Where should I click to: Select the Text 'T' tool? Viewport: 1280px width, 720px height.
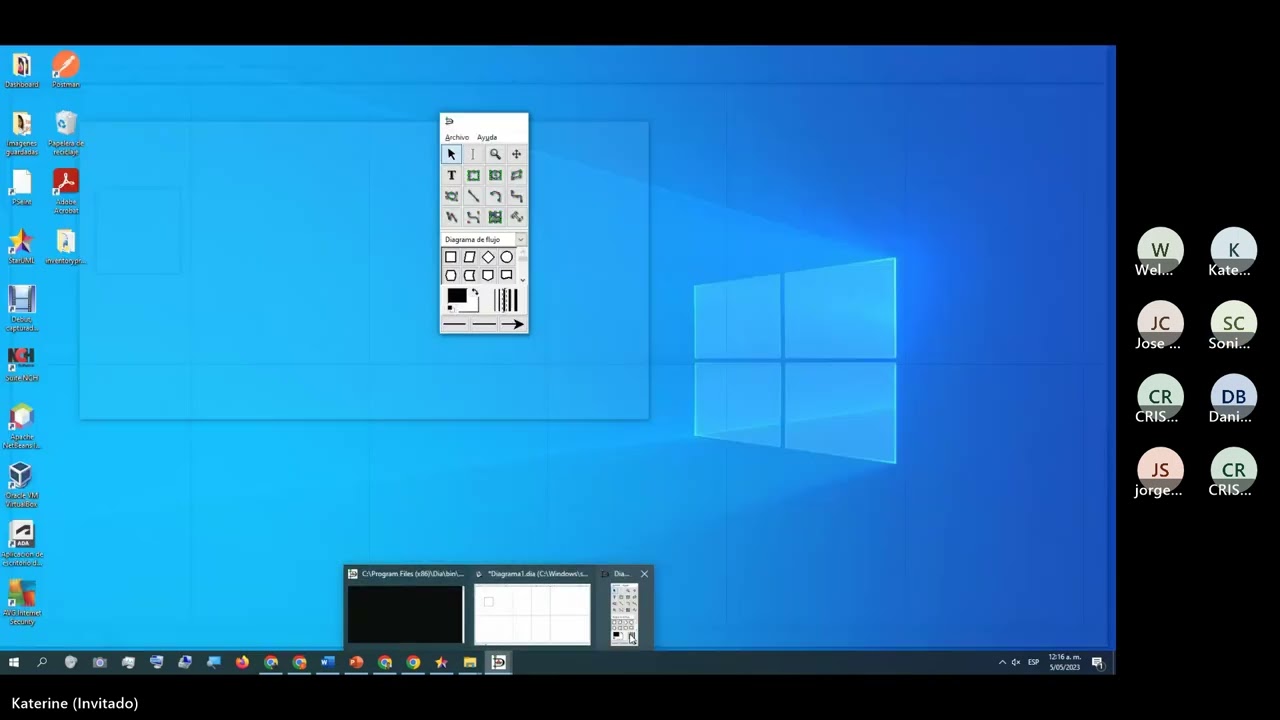[x=451, y=175]
